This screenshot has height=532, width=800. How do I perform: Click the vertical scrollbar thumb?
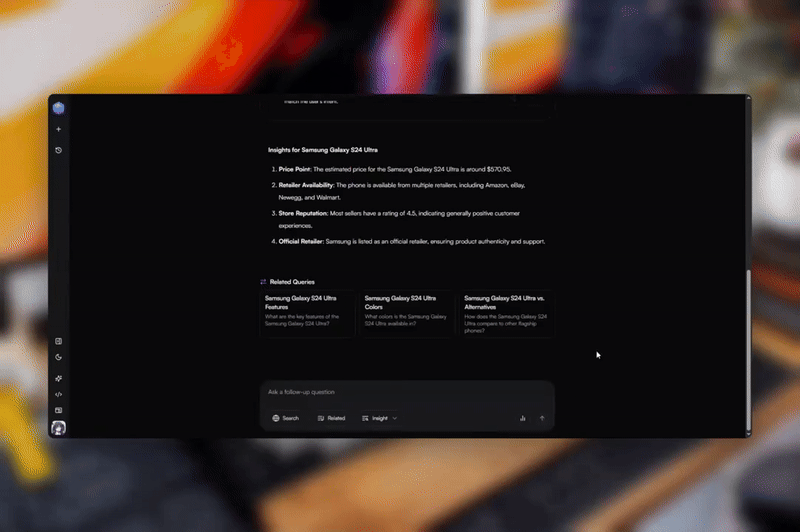point(748,351)
